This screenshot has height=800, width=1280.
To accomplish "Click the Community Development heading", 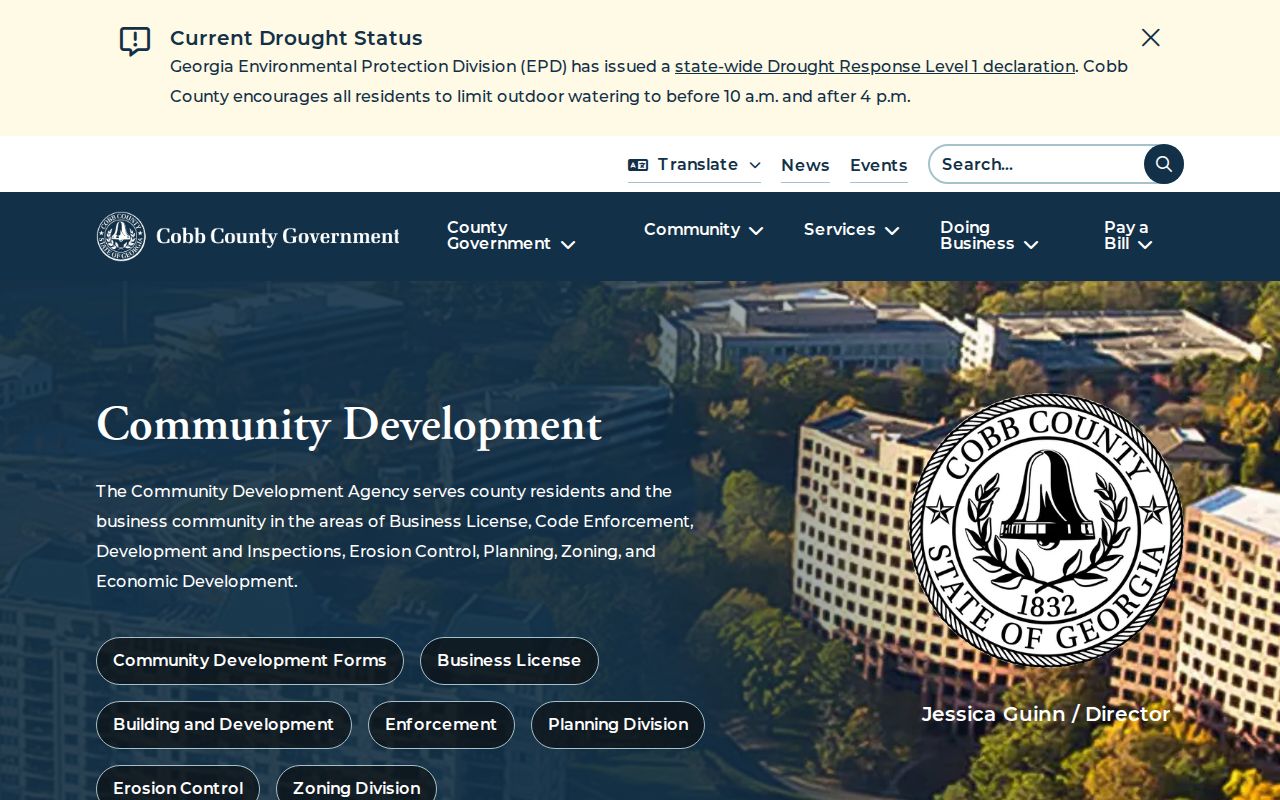I will (349, 425).
